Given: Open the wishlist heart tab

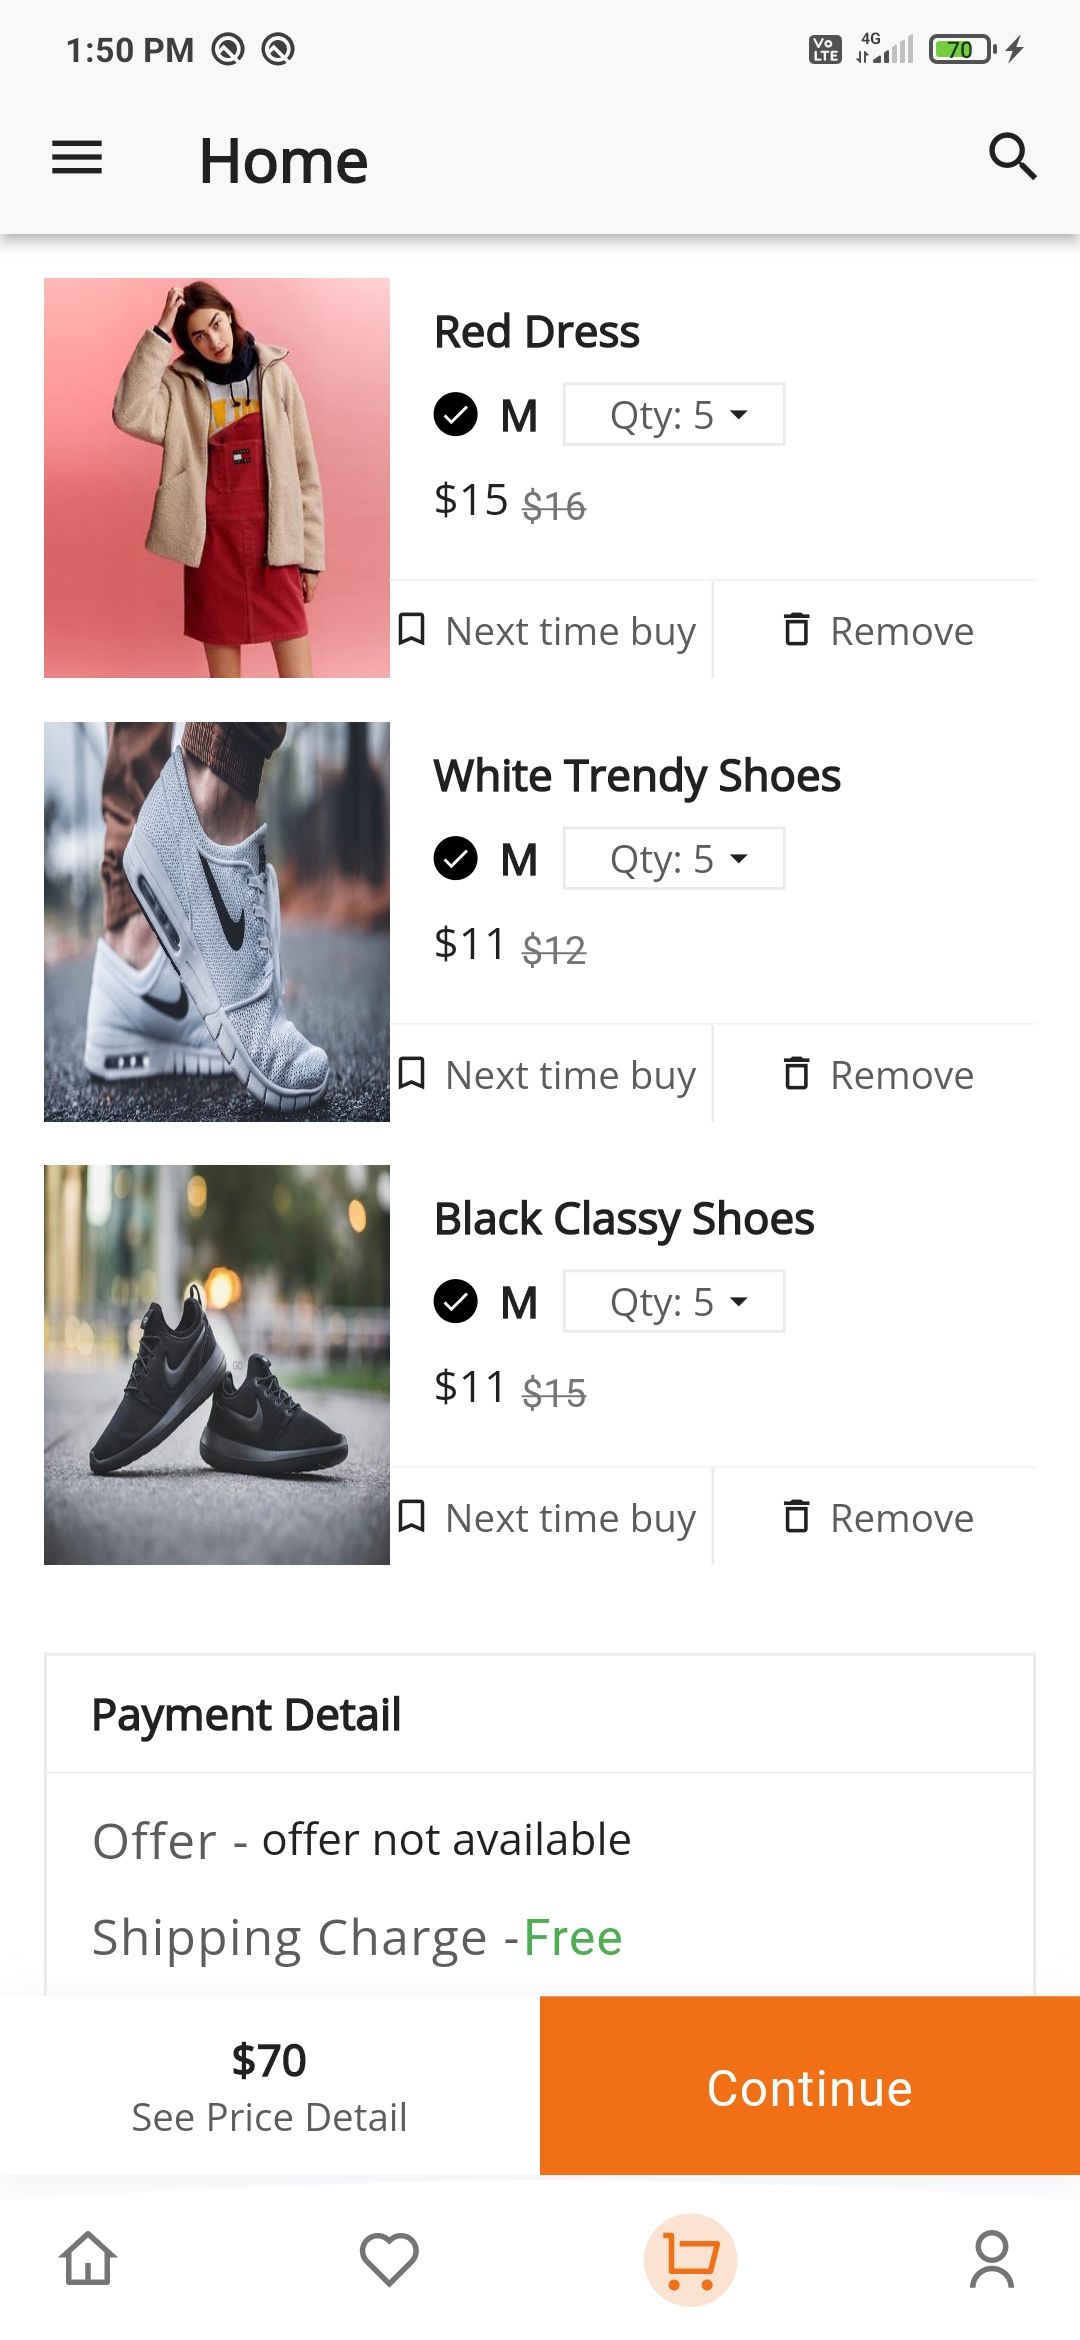Looking at the screenshot, I should coord(389,2259).
